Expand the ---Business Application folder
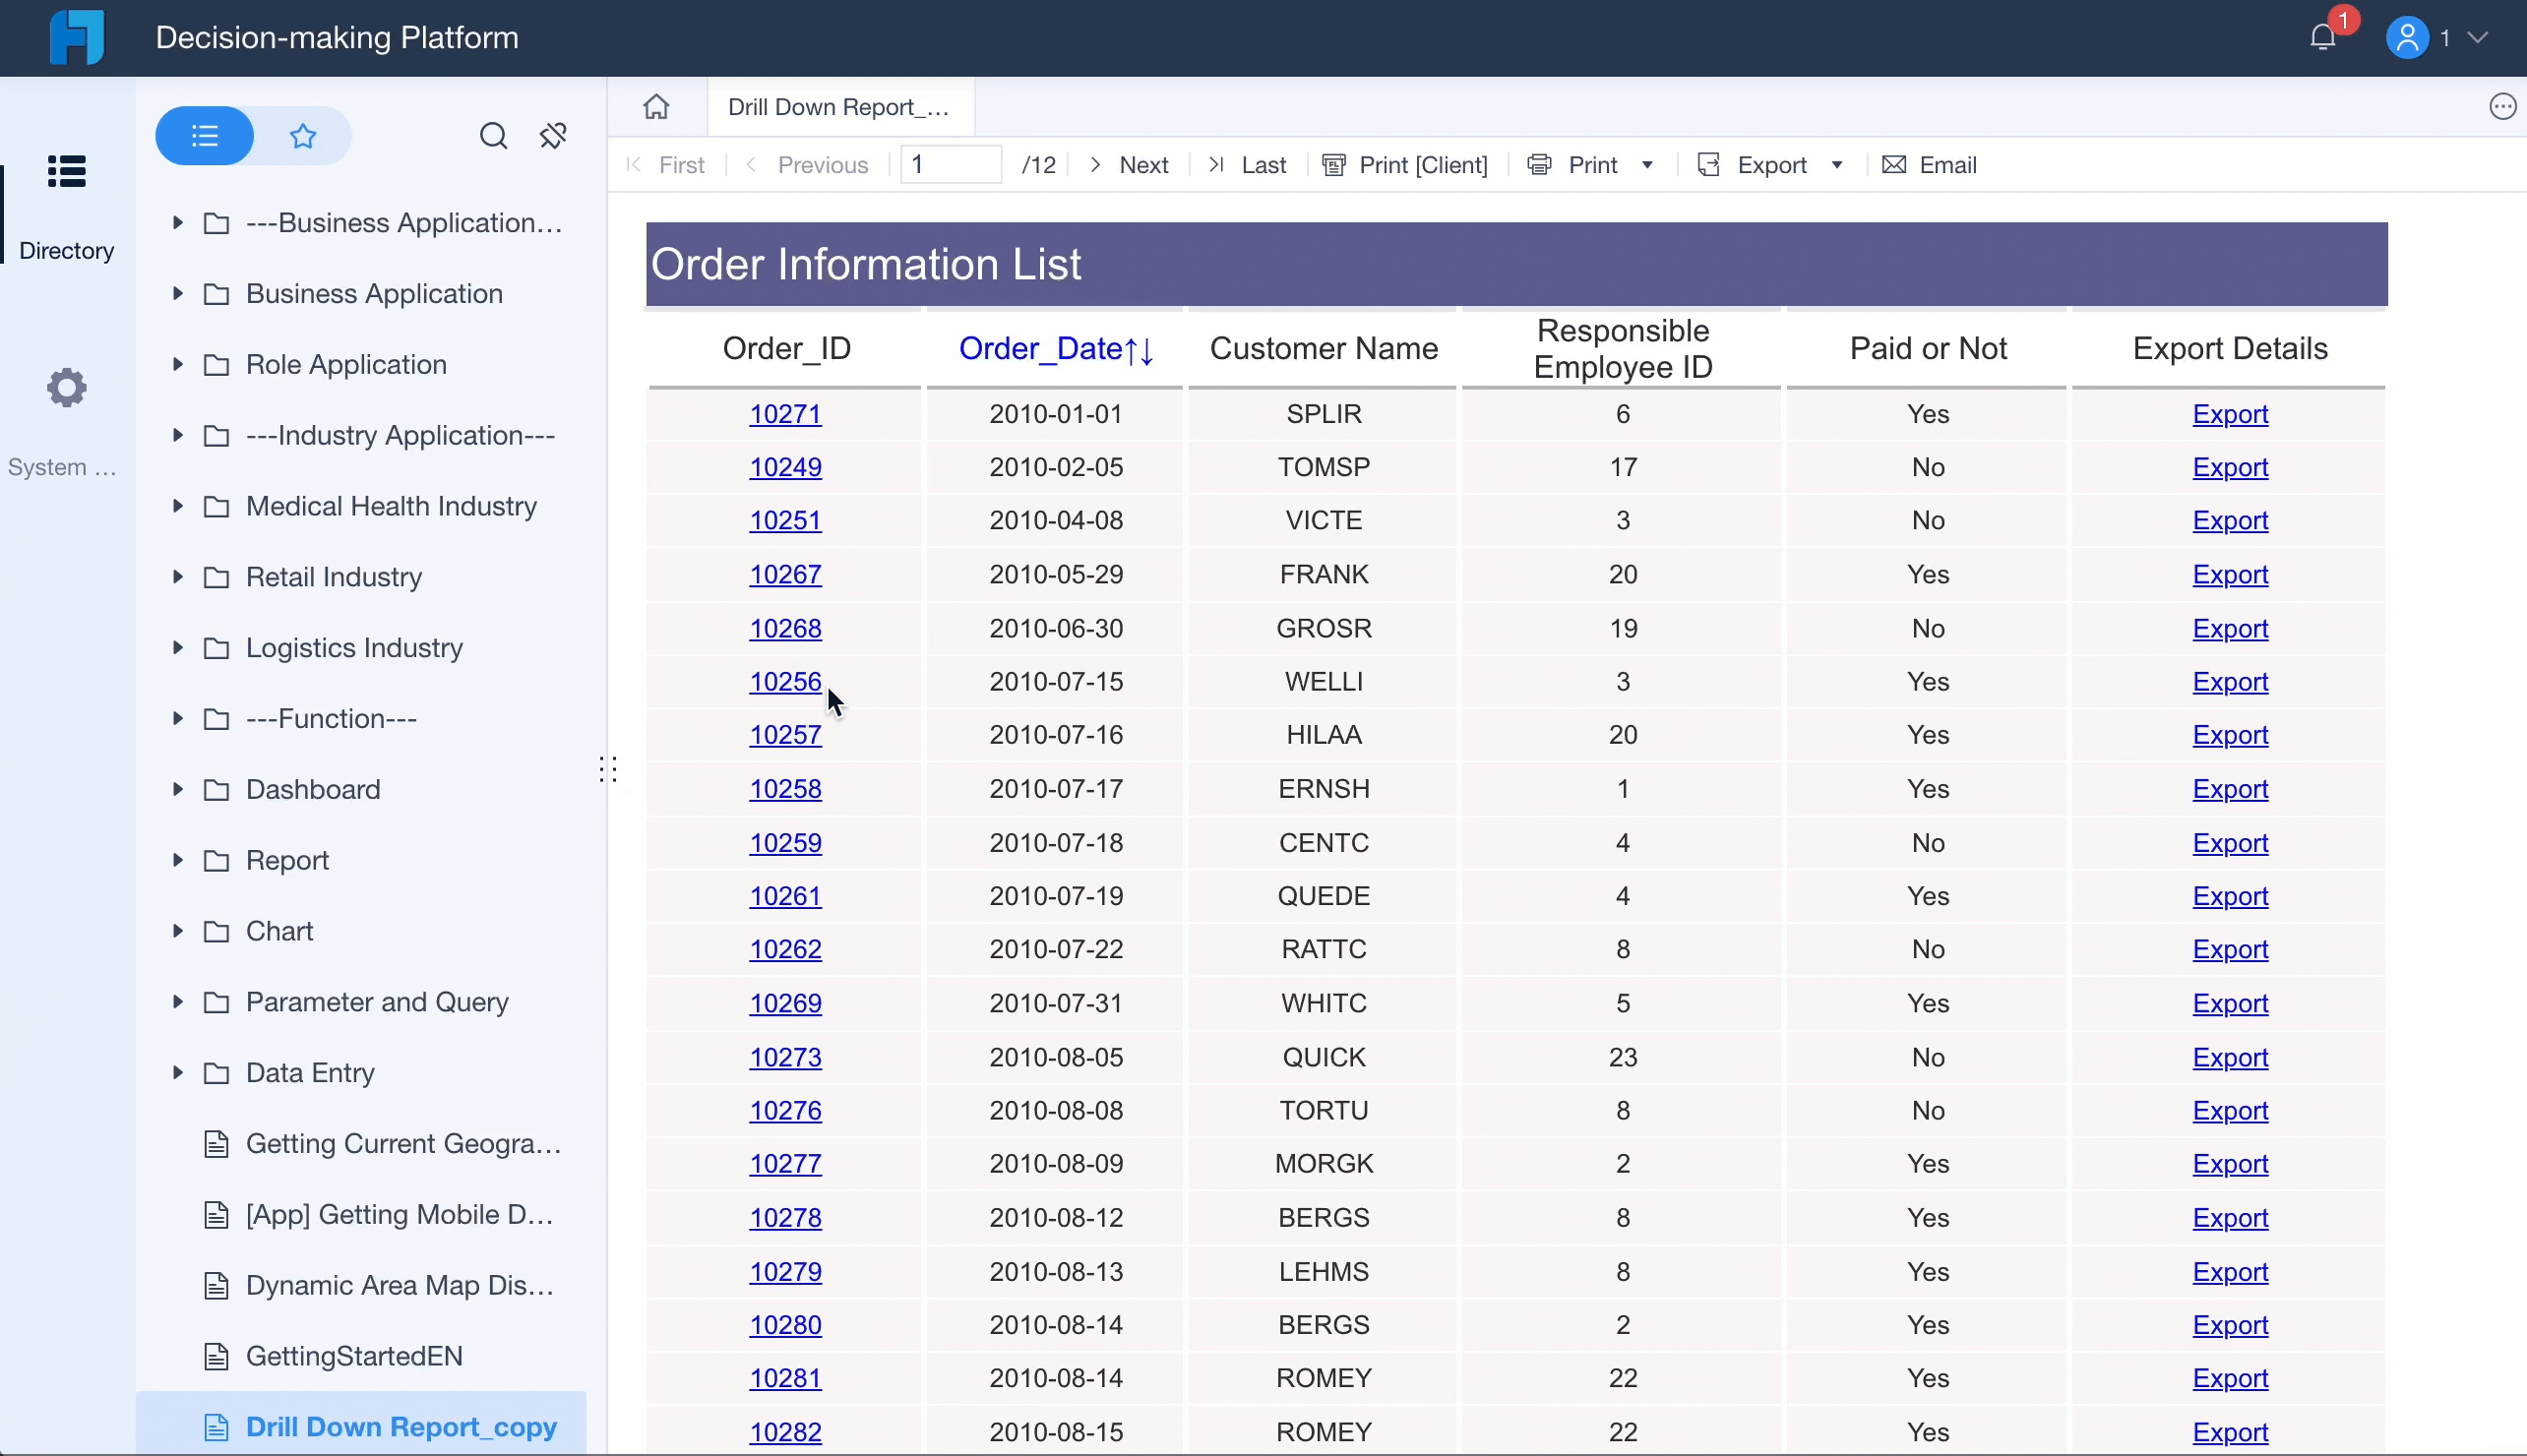Viewport: 2527px width, 1456px height. [x=177, y=222]
